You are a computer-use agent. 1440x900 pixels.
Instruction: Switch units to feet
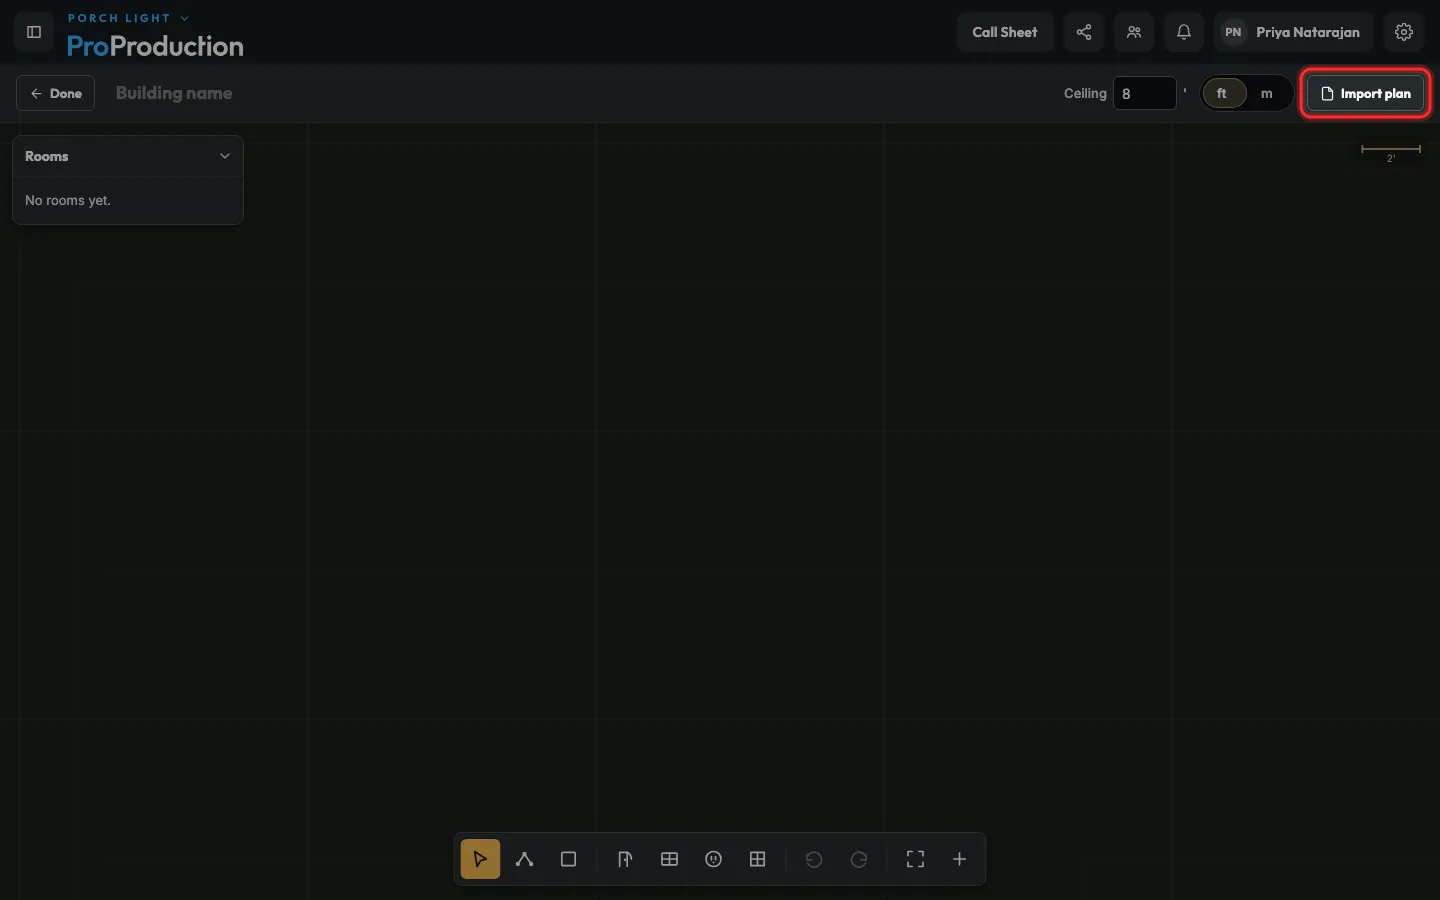[x=1222, y=93]
